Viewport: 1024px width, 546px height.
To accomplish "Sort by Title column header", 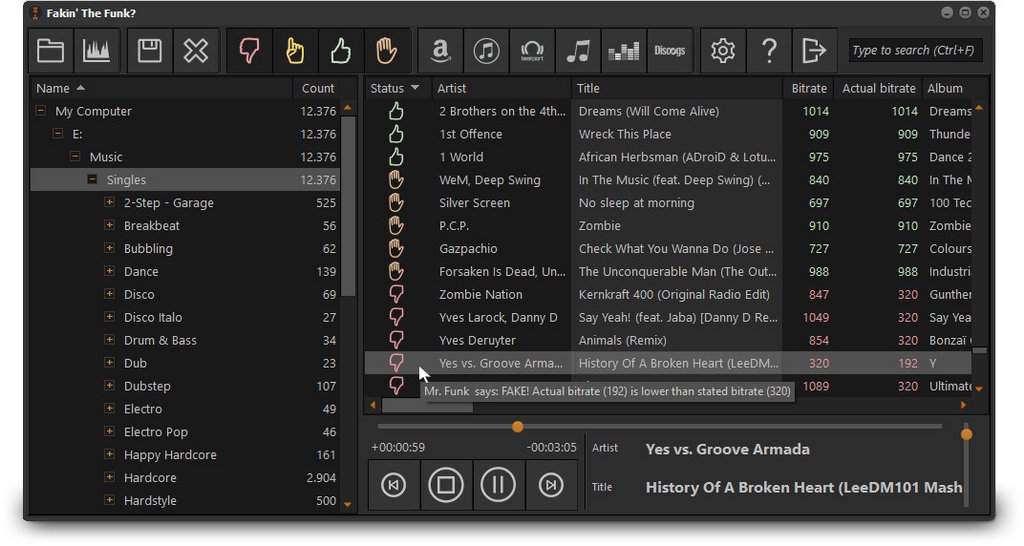I will pos(677,88).
